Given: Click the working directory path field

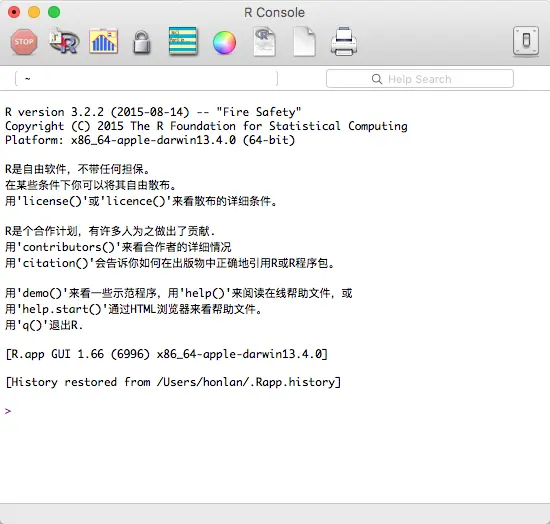Looking at the screenshot, I should (147, 79).
